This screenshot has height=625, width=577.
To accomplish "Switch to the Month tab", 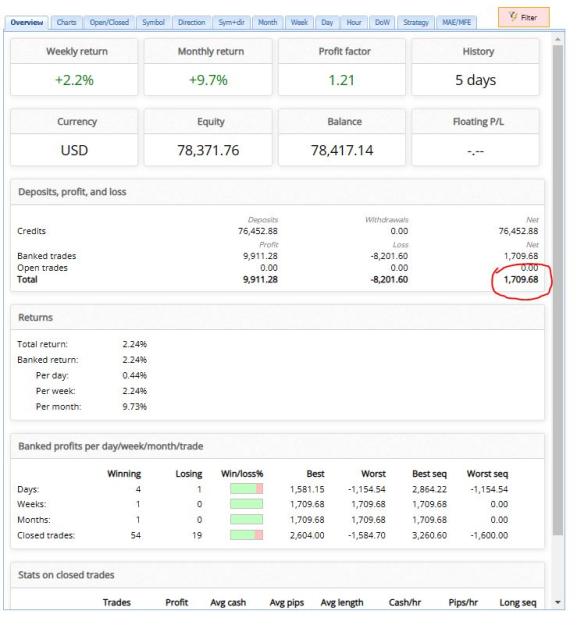I will click(x=267, y=22).
